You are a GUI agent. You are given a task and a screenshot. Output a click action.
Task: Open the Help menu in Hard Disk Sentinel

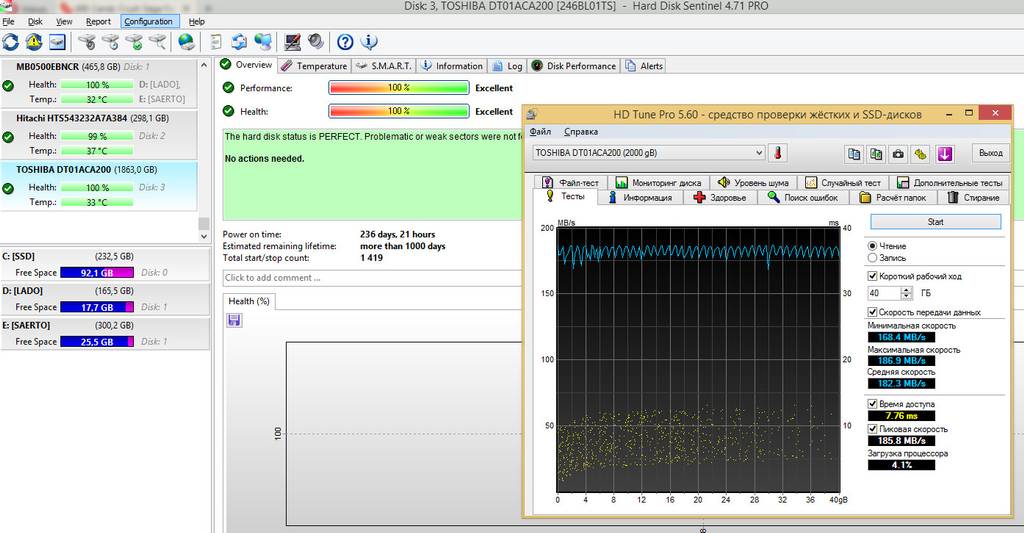197,22
